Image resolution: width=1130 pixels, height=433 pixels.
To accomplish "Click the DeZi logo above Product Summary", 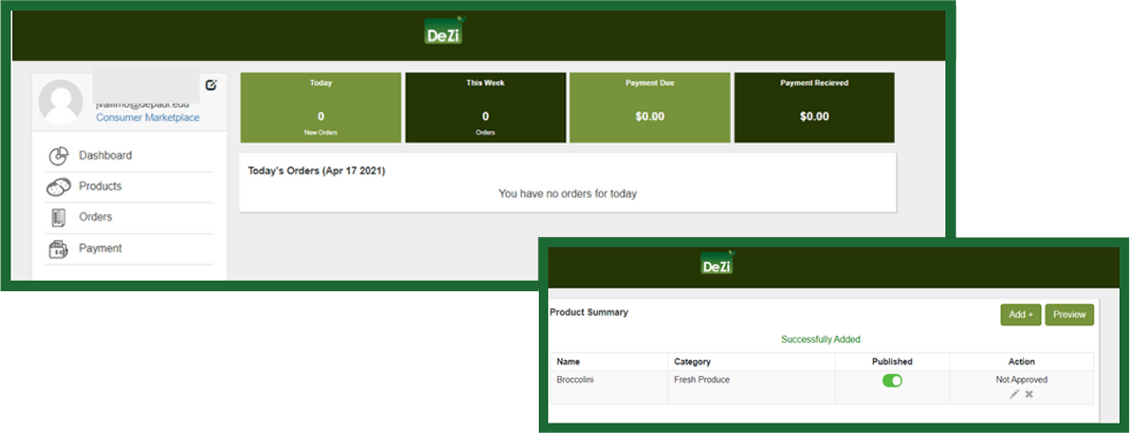I will (x=717, y=266).
